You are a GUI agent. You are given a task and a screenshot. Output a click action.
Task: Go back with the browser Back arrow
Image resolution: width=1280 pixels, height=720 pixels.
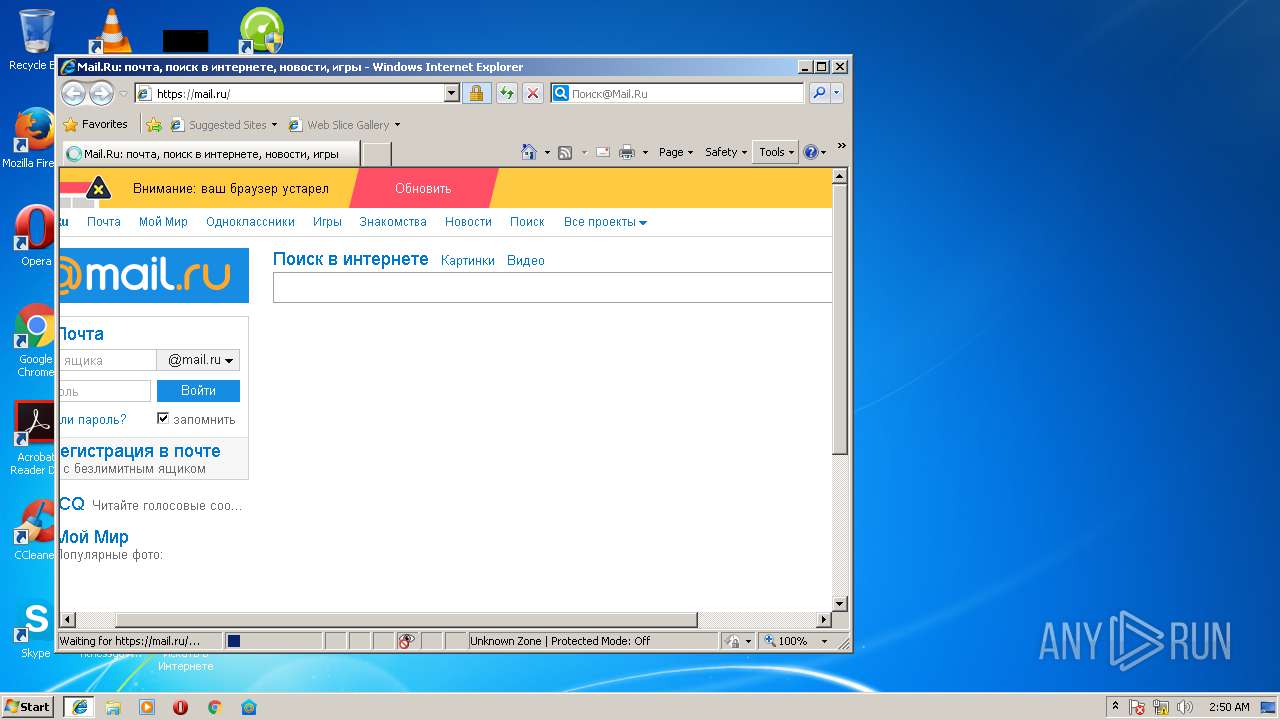(x=73, y=93)
